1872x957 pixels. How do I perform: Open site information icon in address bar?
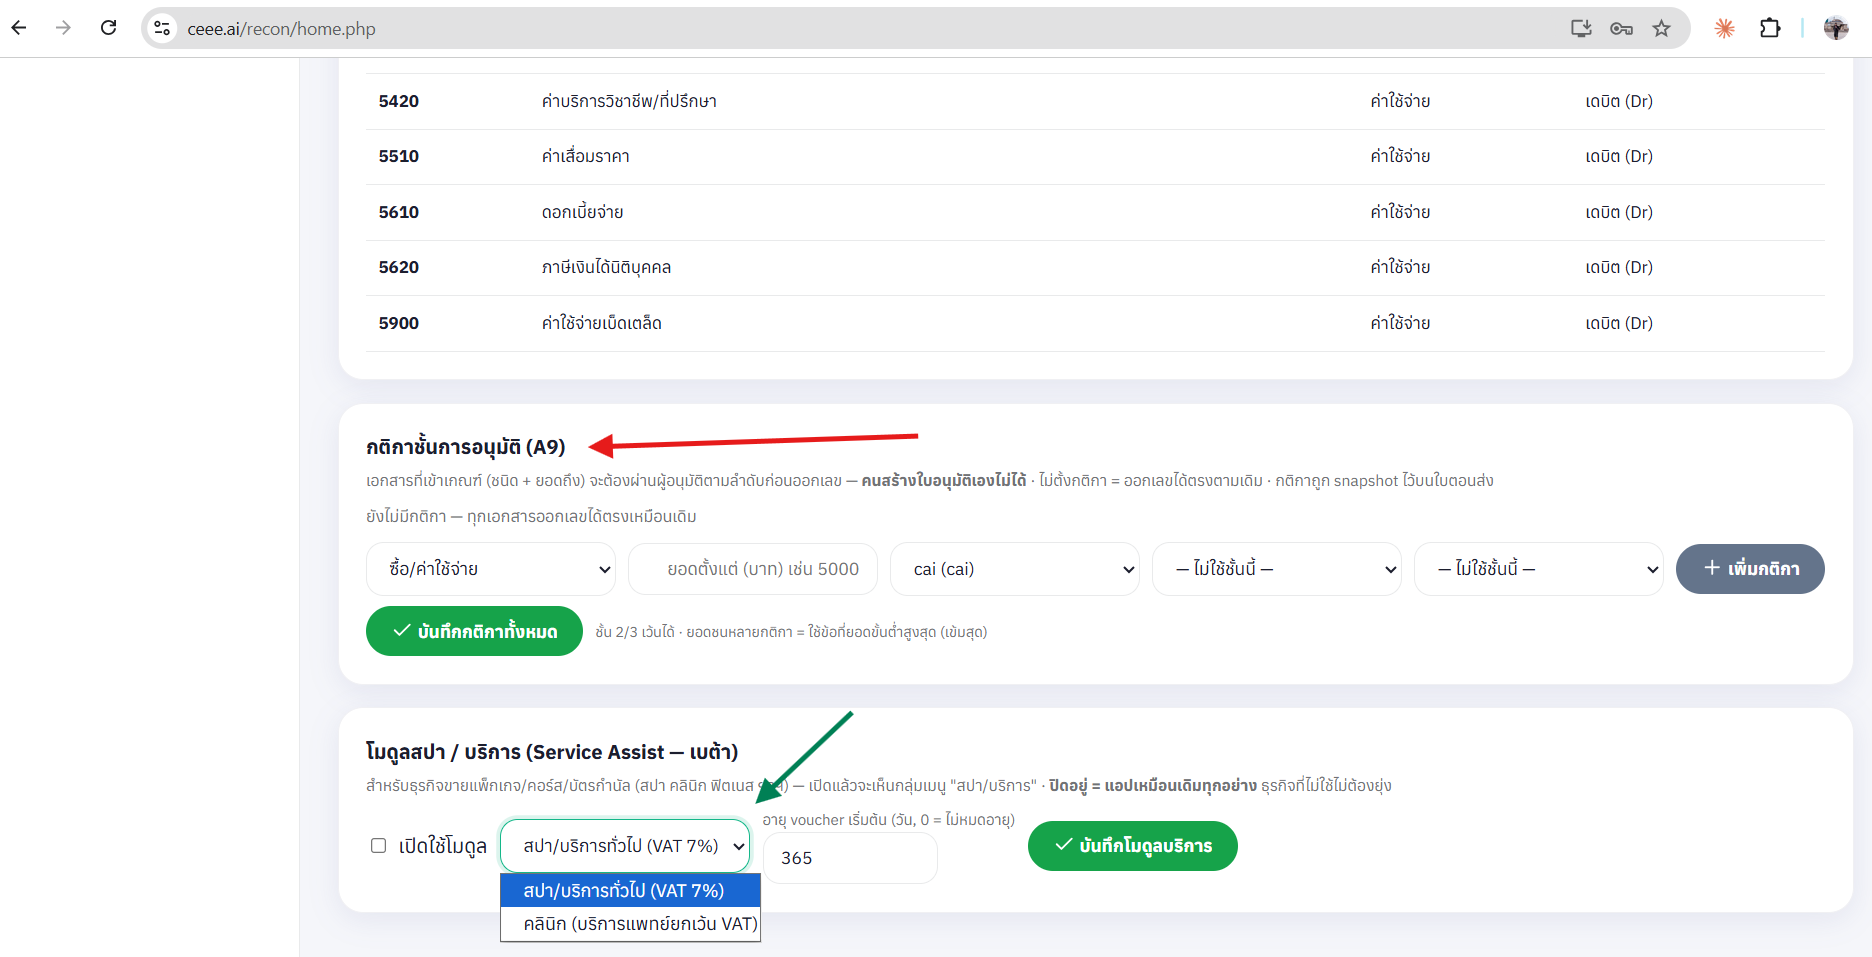tap(162, 28)
